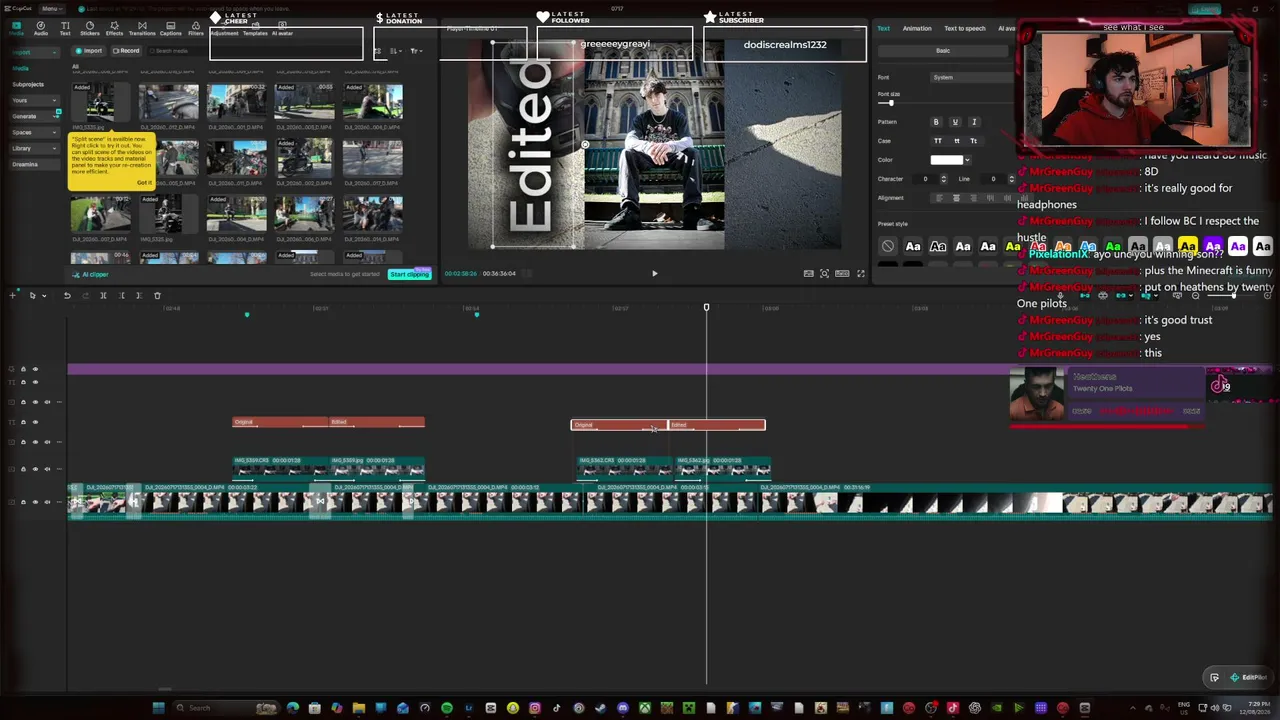
Task: Click the Start clipping button
Action: 409,274
